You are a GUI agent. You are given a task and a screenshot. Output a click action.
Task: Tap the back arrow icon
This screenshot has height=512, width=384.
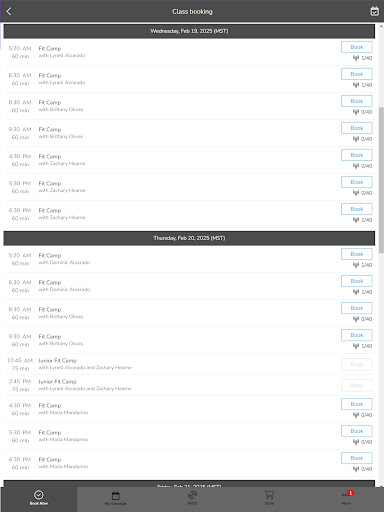tap(9, 11)
